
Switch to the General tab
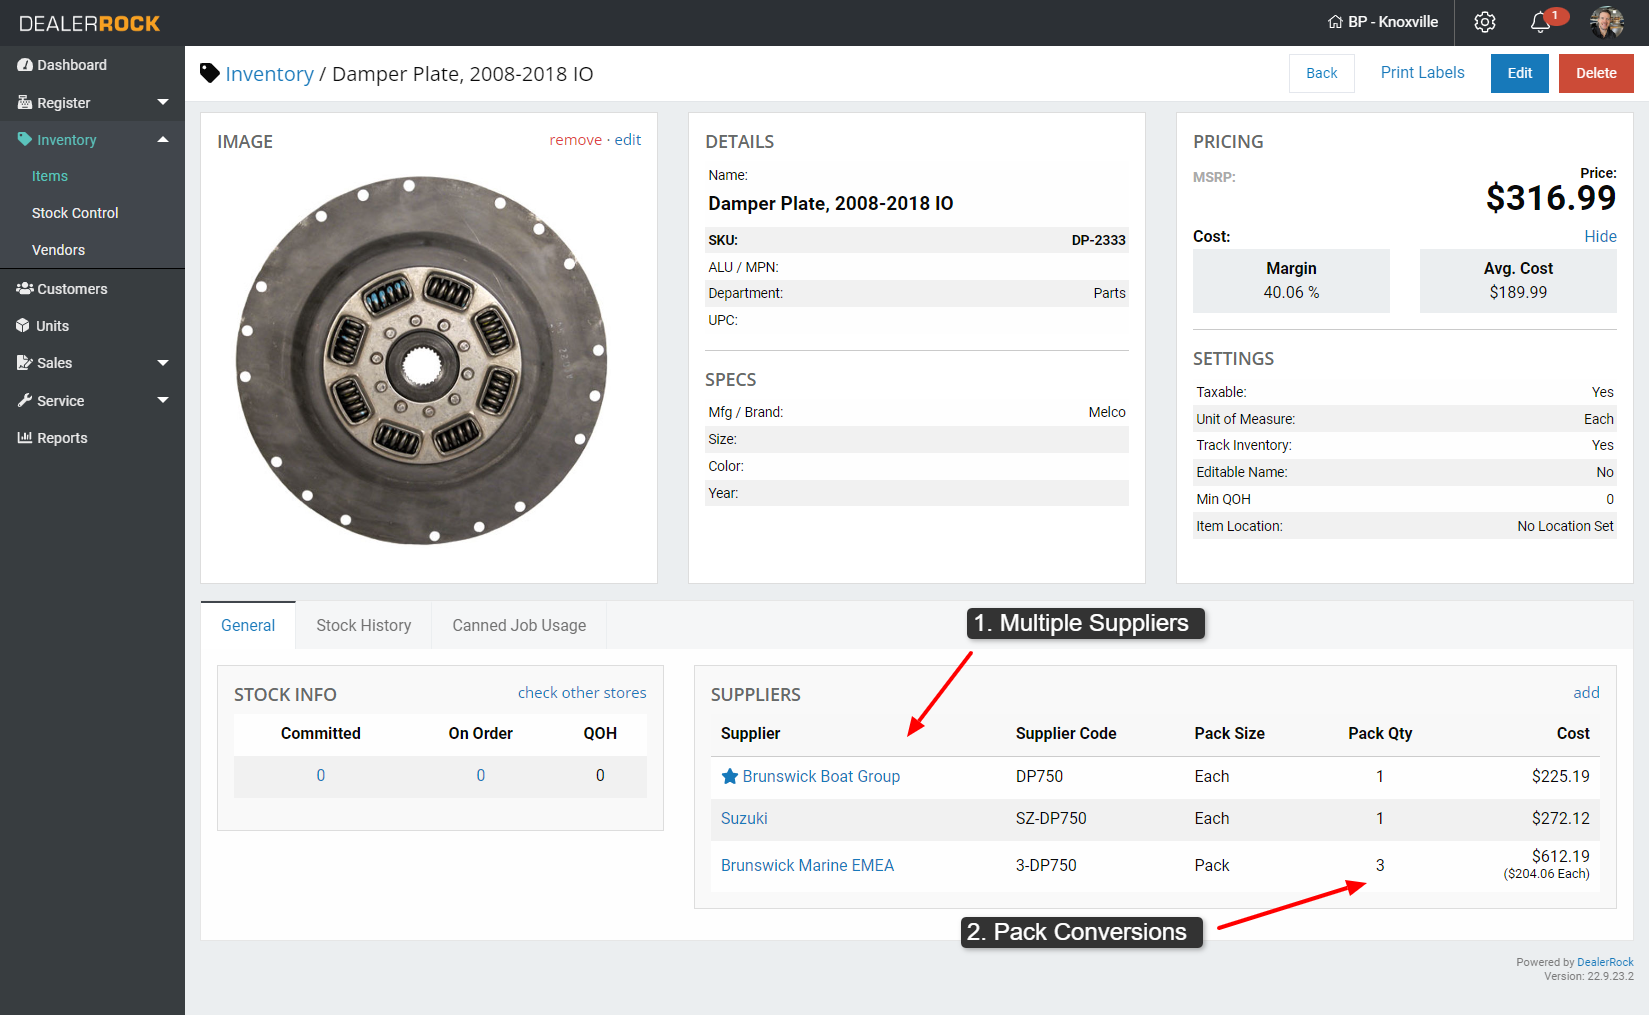(x=248, y=625)
